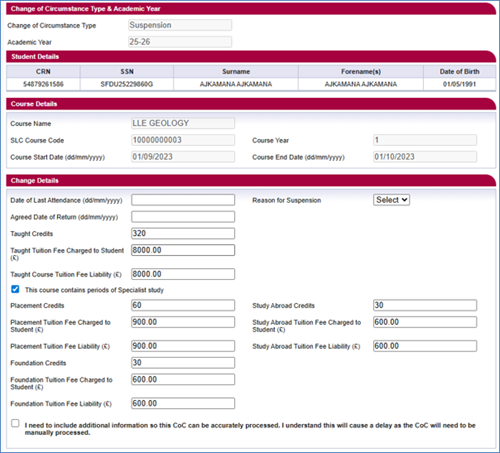Open the Reason for Suspension dropdown
500x453 pixels.
pyautogui.click(x=391, y=200)
